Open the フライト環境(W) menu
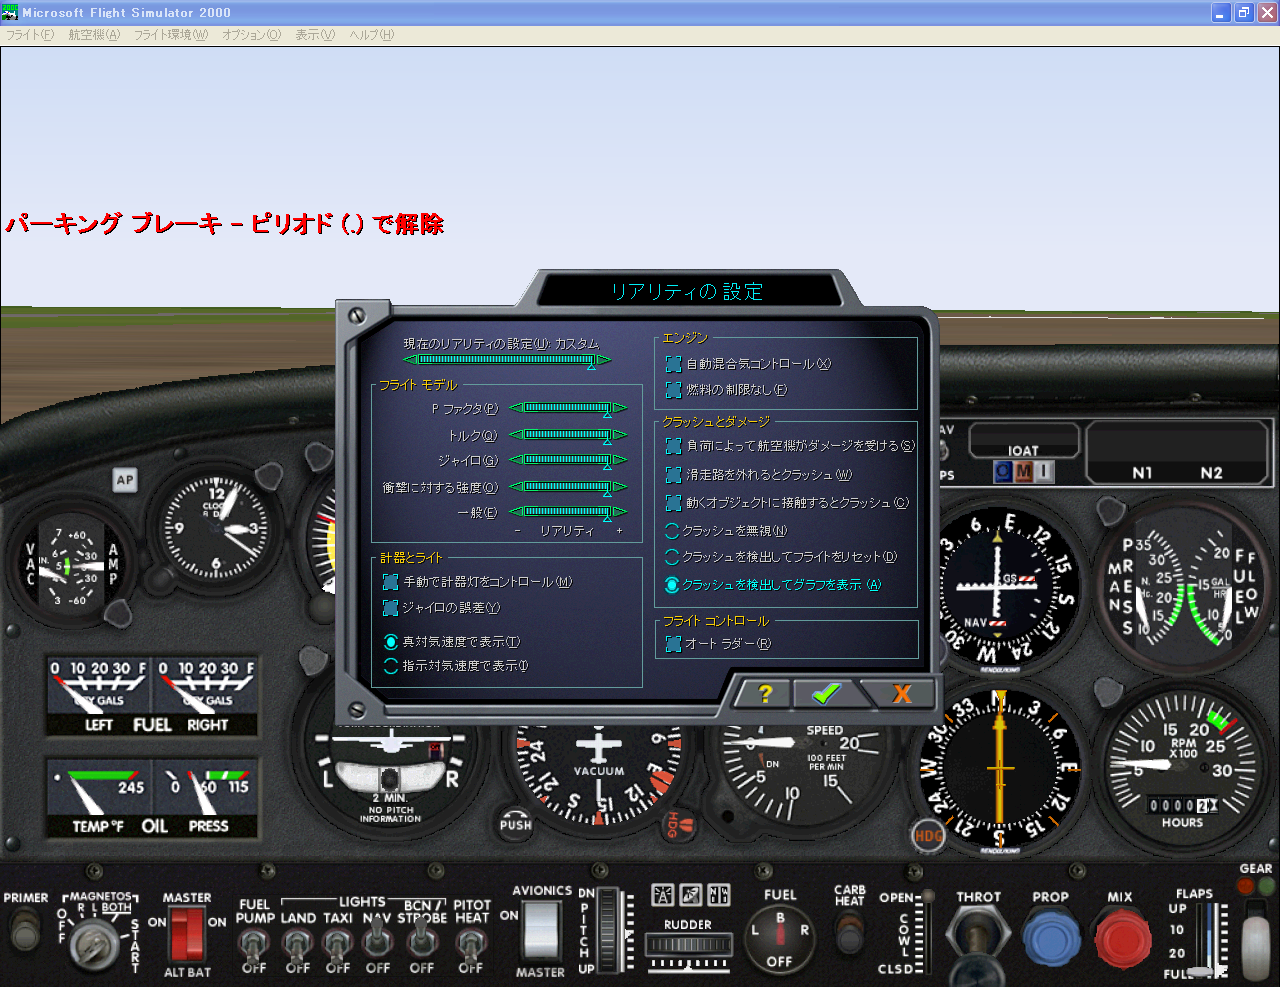 click(171, 35)
